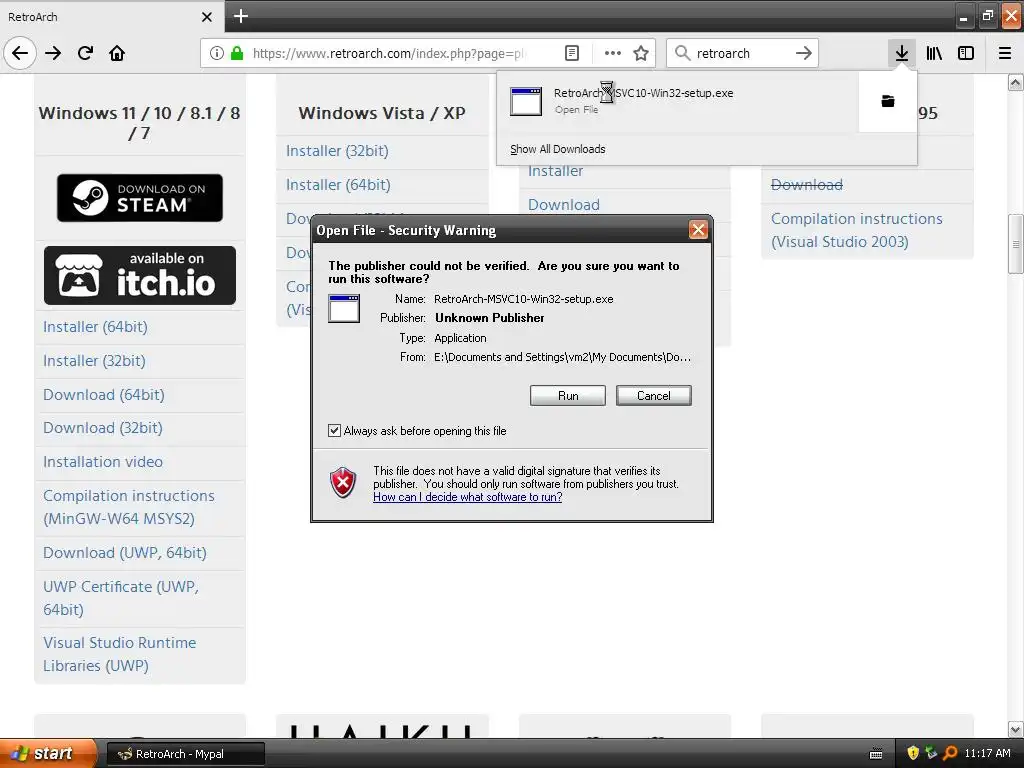Open containing folder of downloaded file
Screen dimensions: 1024x768
coord(888,101)
